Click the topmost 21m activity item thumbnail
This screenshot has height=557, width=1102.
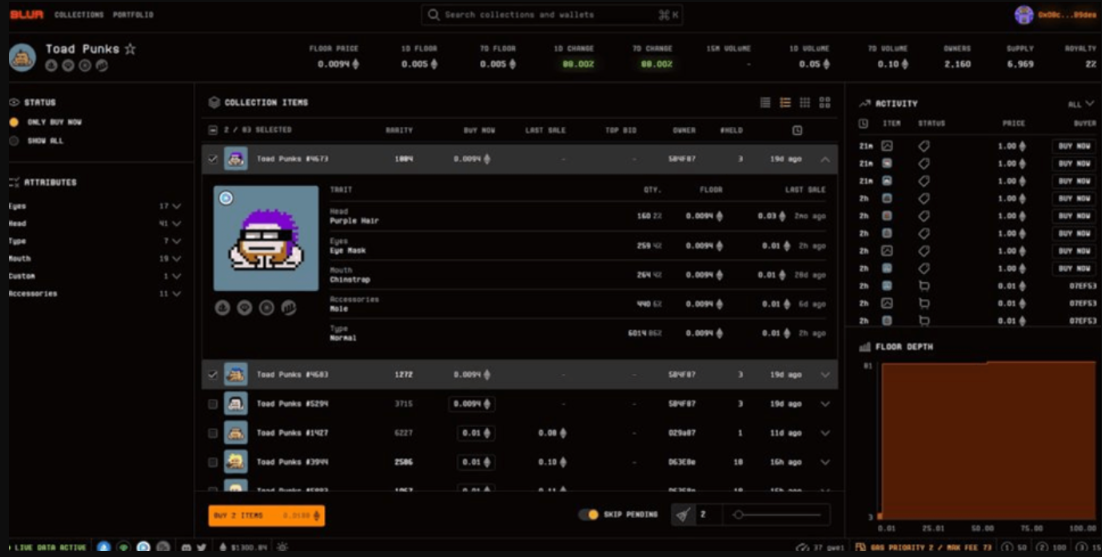click(x=887, y=146)
